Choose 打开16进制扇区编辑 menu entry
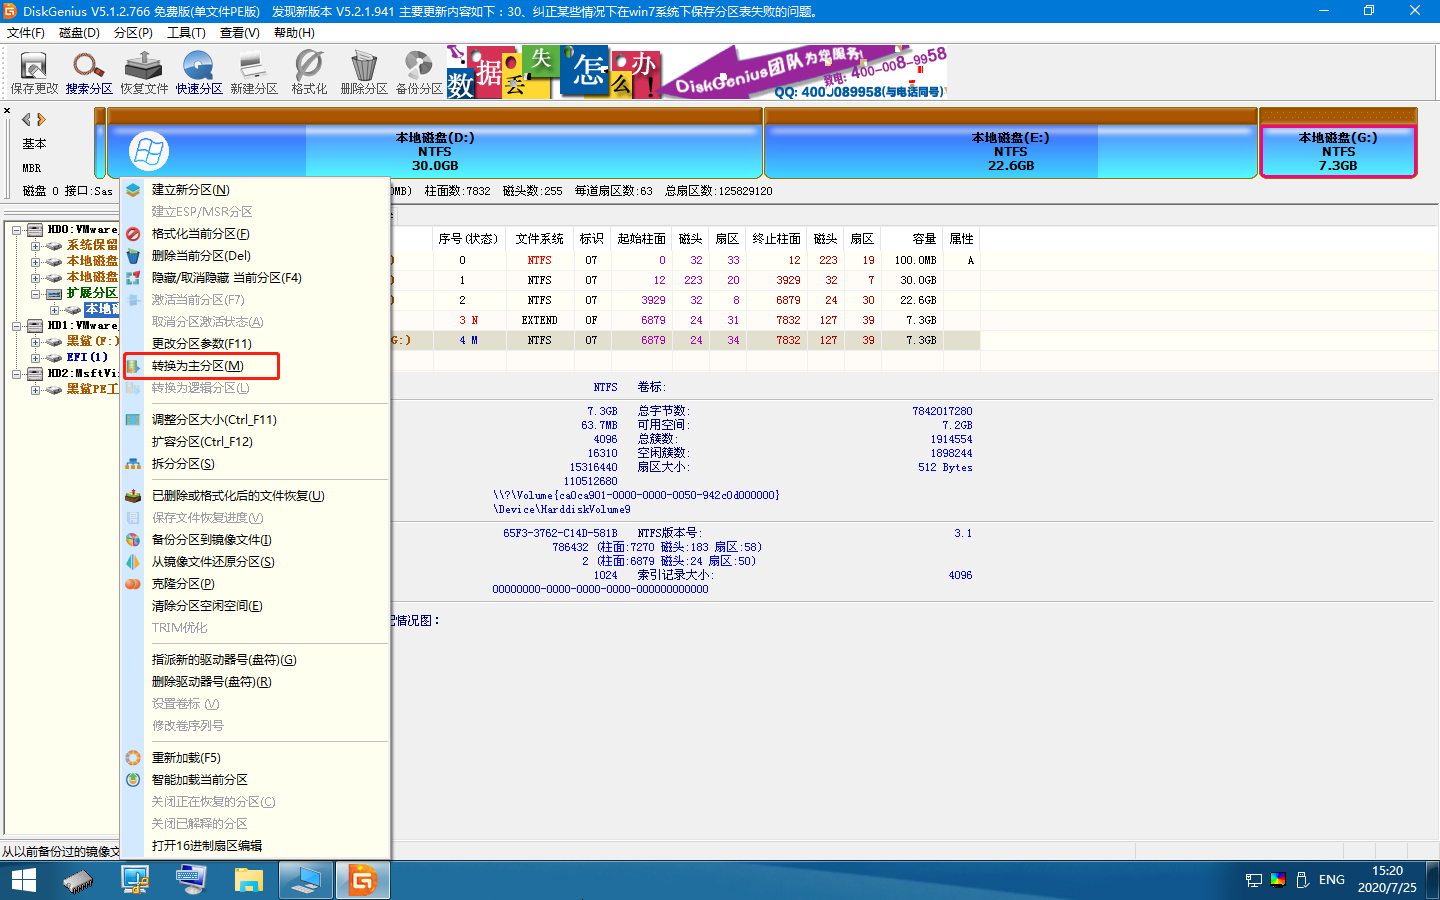 pos(255,846)
